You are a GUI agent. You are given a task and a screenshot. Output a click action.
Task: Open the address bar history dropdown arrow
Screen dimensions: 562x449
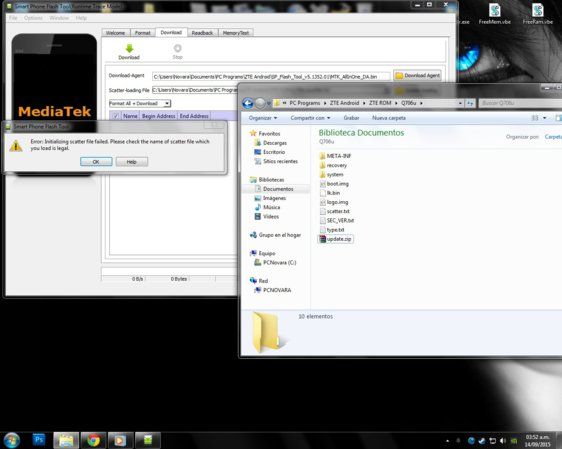pos(460,103)
